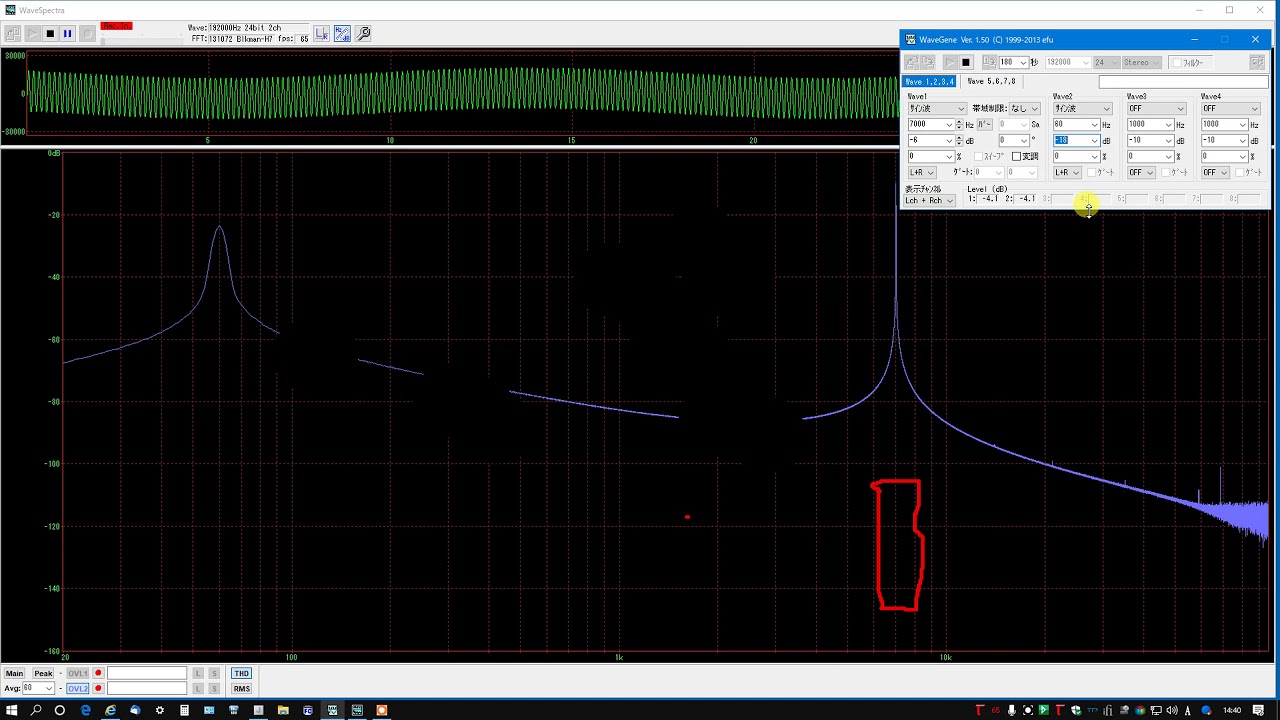1280x720 pixels.
Task: Toggle the Hz/dB axis display icon
Action: tap(343, 33)
